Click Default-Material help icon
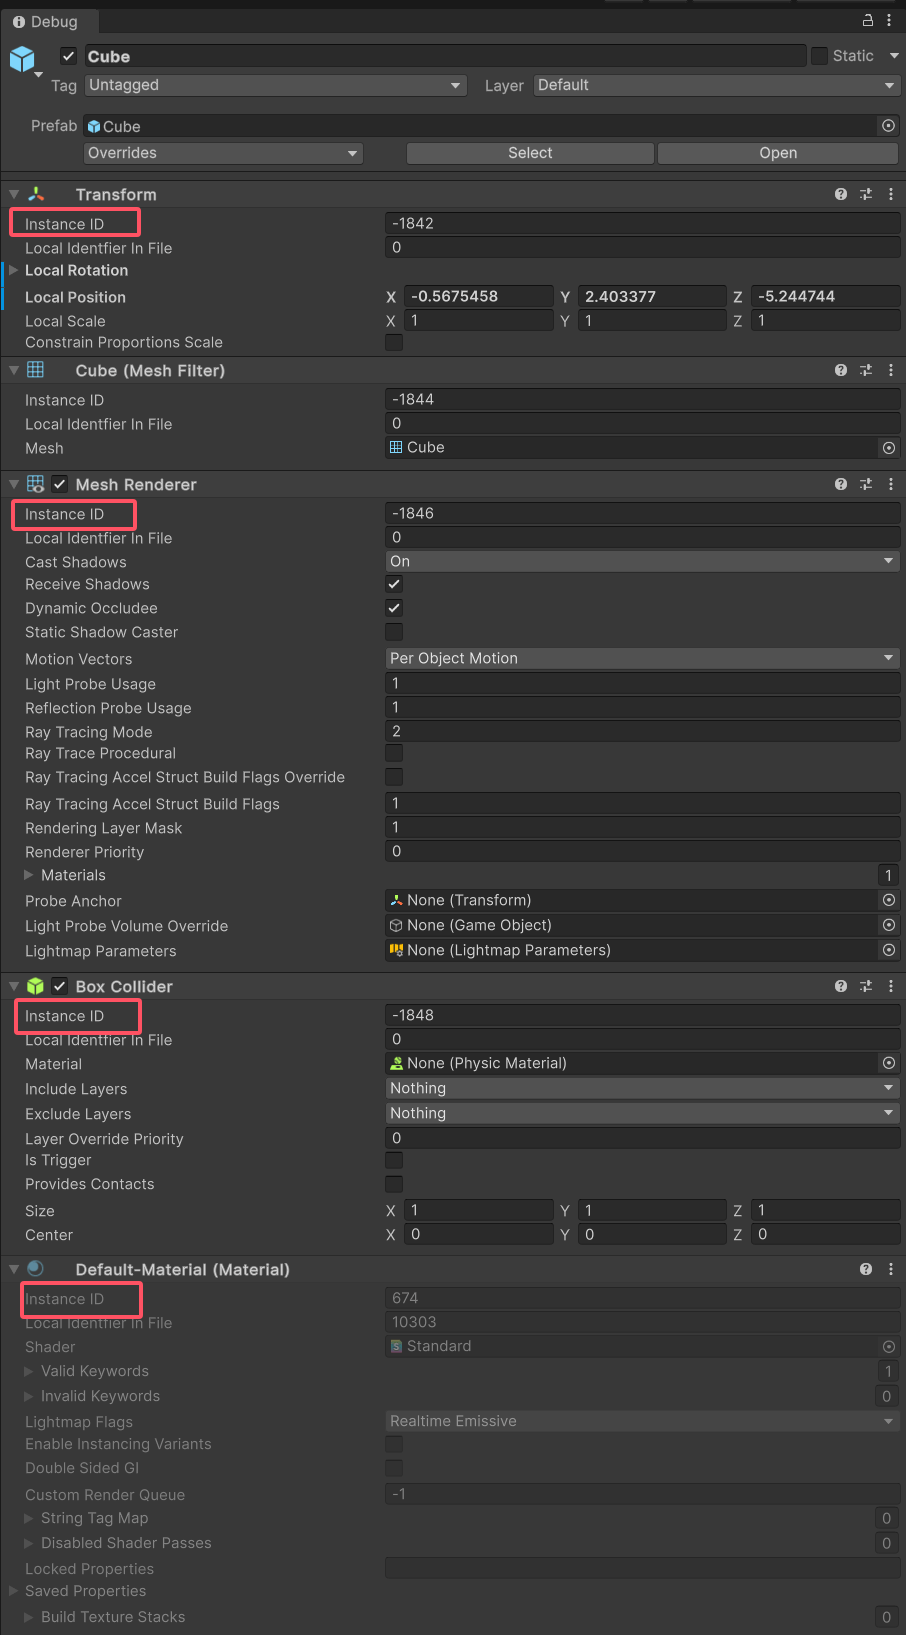Image resolution: width=906 pixels, height=1635 pixels. (x=866, y=1269)
